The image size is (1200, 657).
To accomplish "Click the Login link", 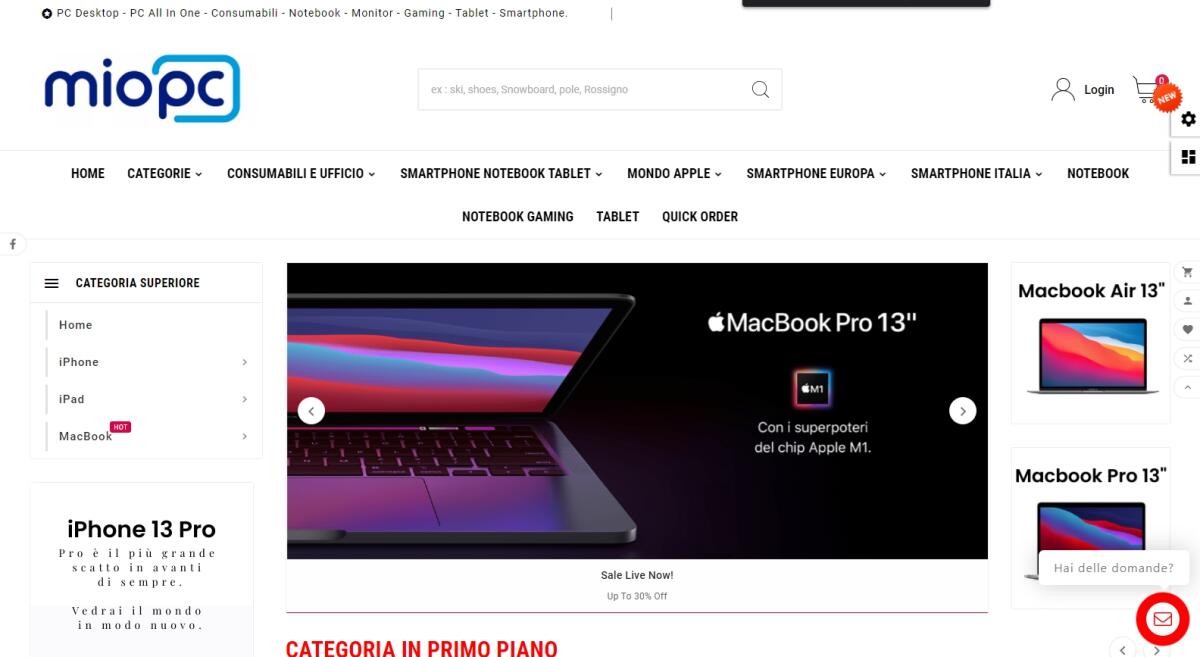I will point(1099,90).
